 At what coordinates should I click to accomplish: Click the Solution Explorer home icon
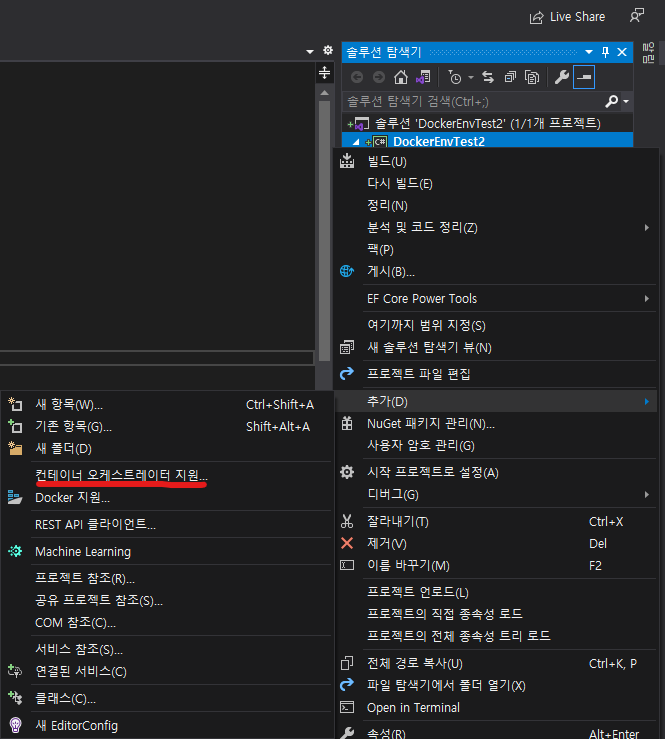[x=401, y=77]
